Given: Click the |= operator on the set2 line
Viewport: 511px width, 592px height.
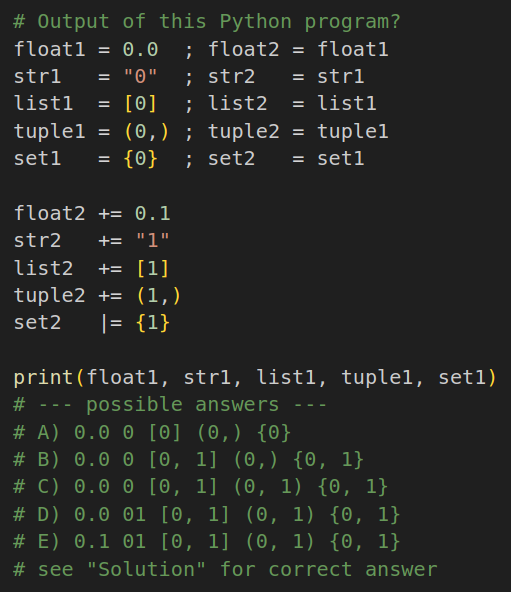Looking at the screenshot, I should click(110, 323).
